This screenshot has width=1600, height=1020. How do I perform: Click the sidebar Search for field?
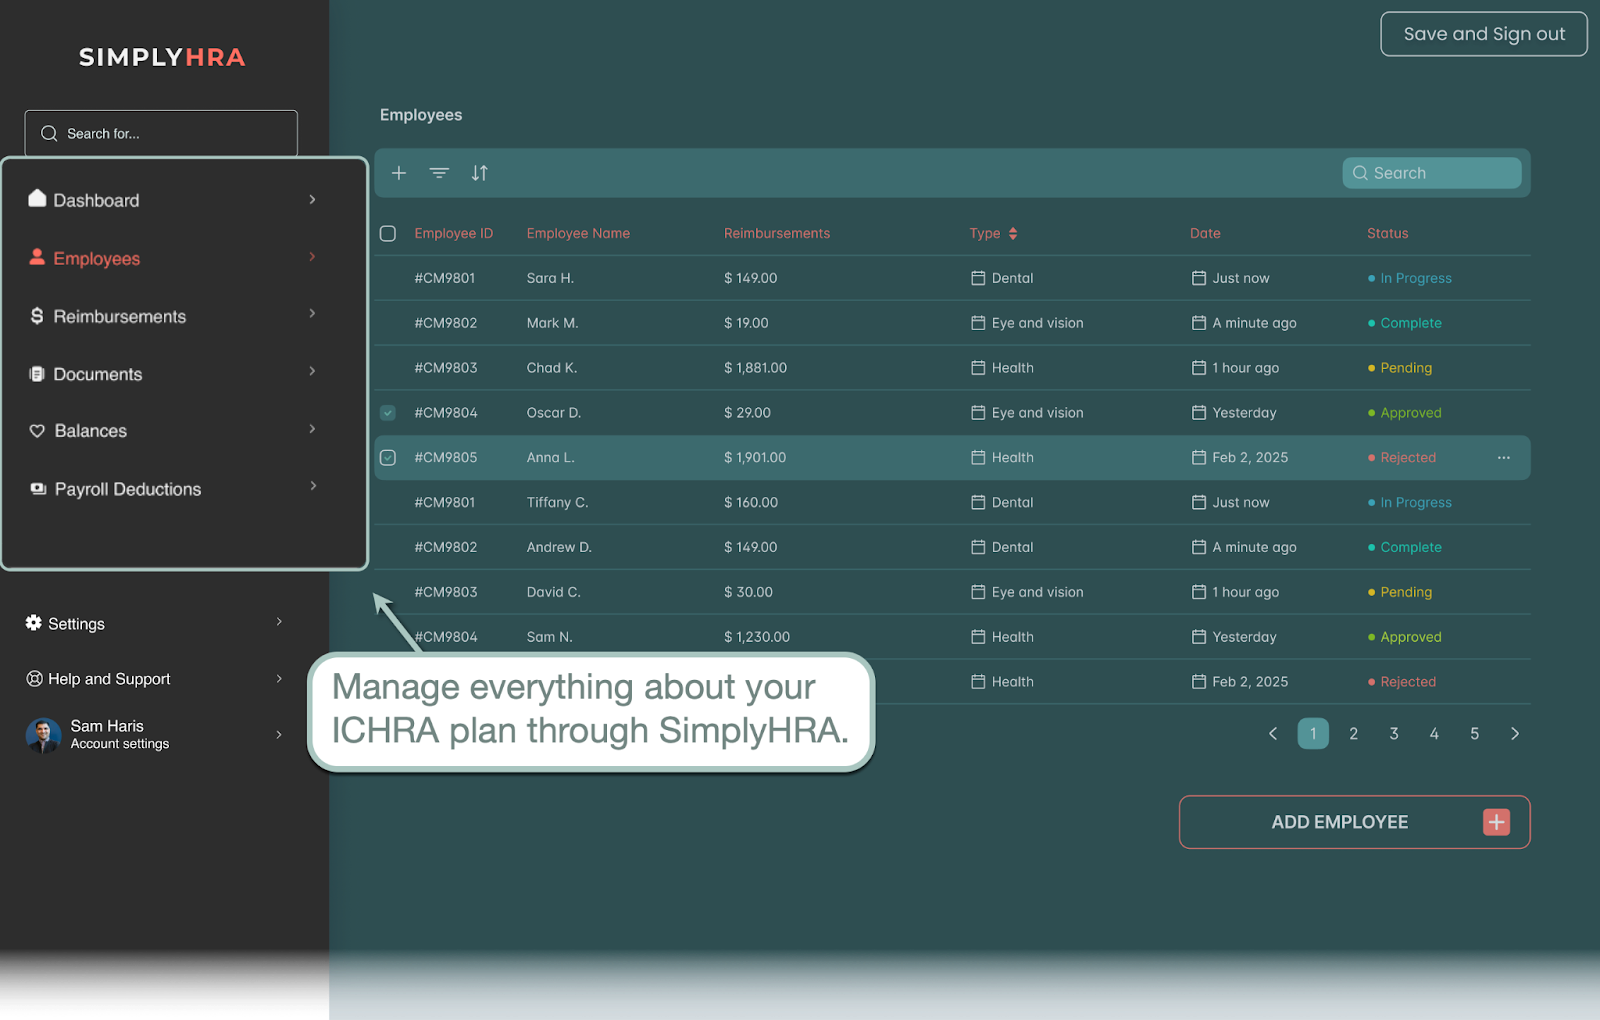pyautogui.click(x=161, y=133)
